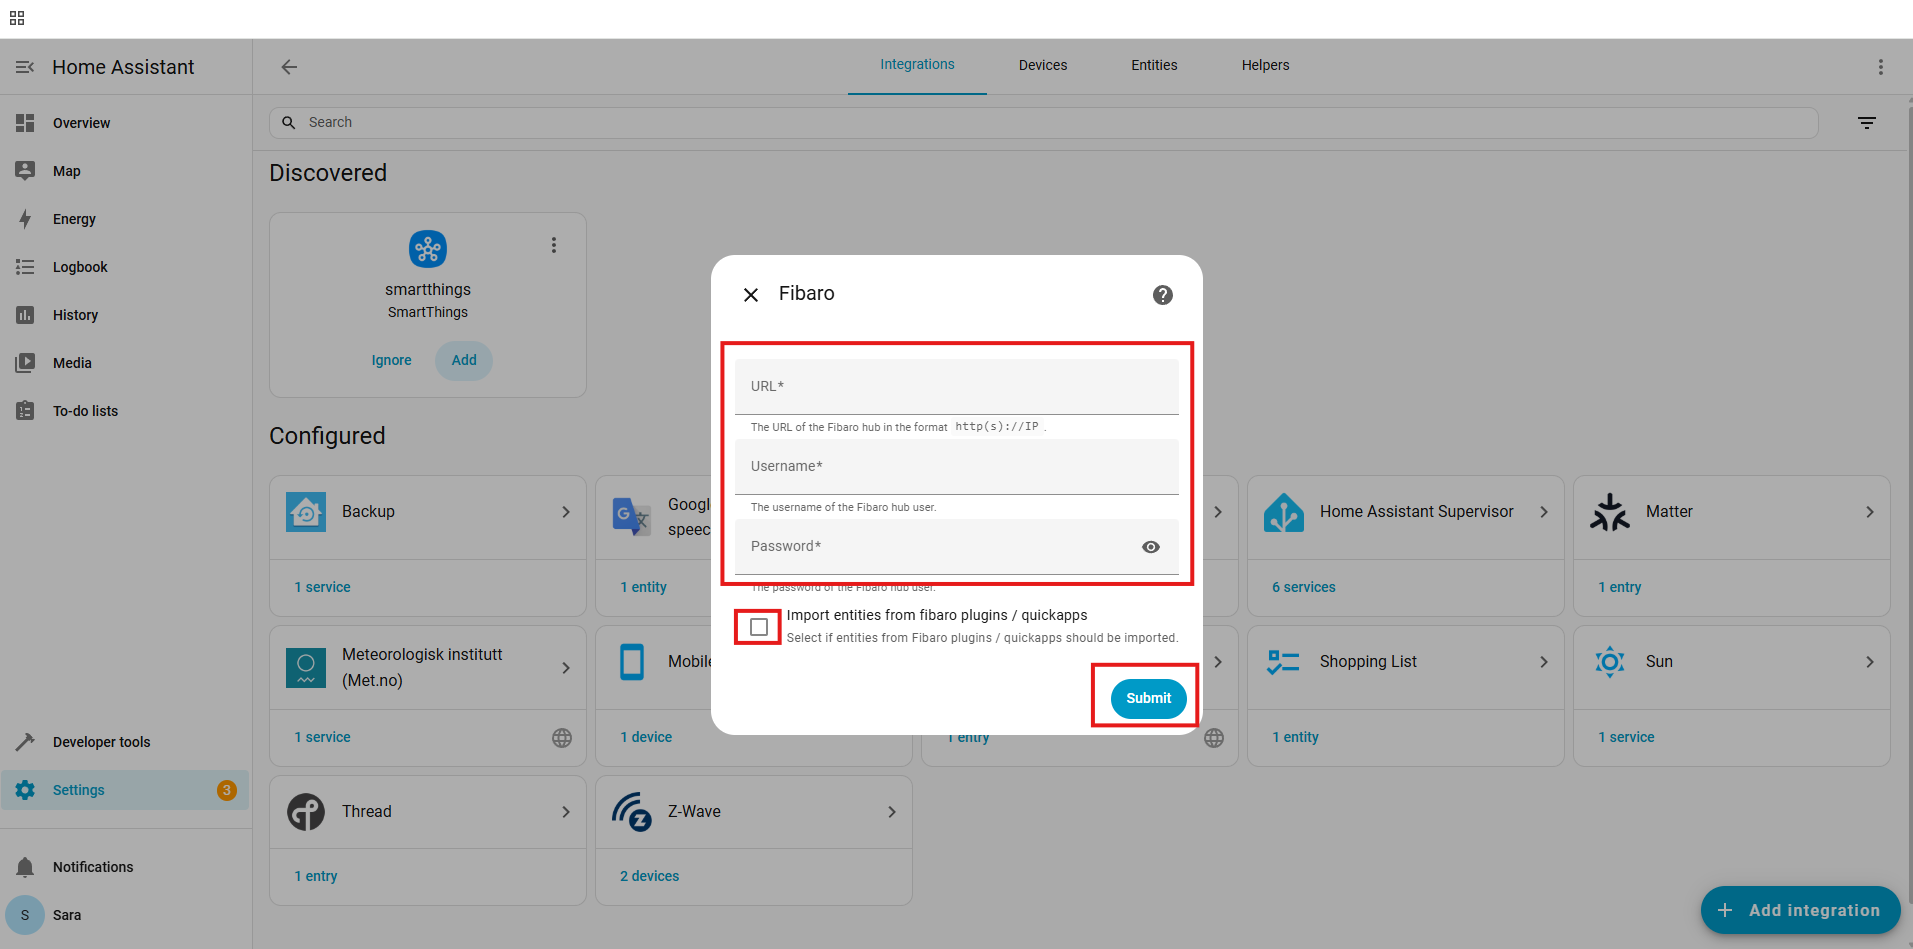Click Add integration button
The image size is (1913, 949).
coord(1800,910)
